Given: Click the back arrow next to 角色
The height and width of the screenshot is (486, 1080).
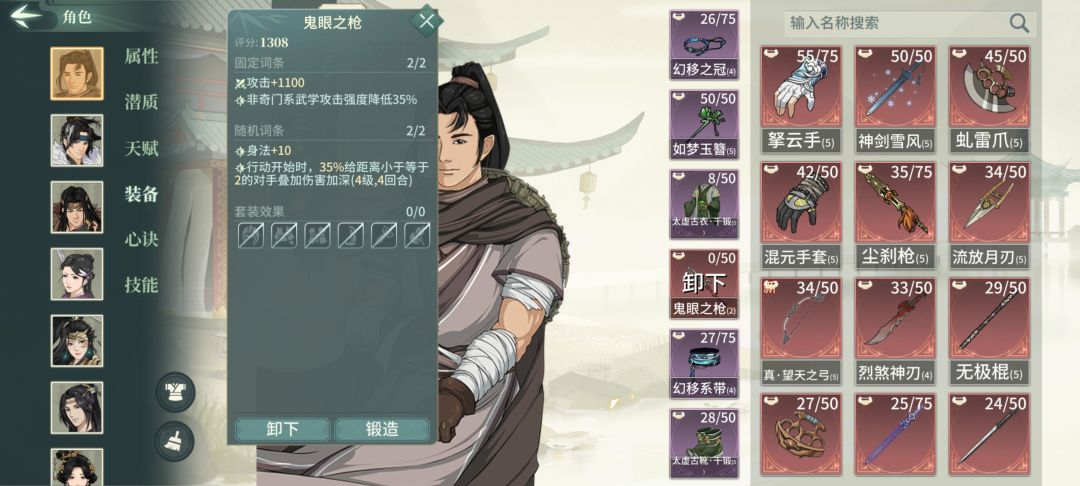Looking at the screenshot, I should tap(26, 17).
